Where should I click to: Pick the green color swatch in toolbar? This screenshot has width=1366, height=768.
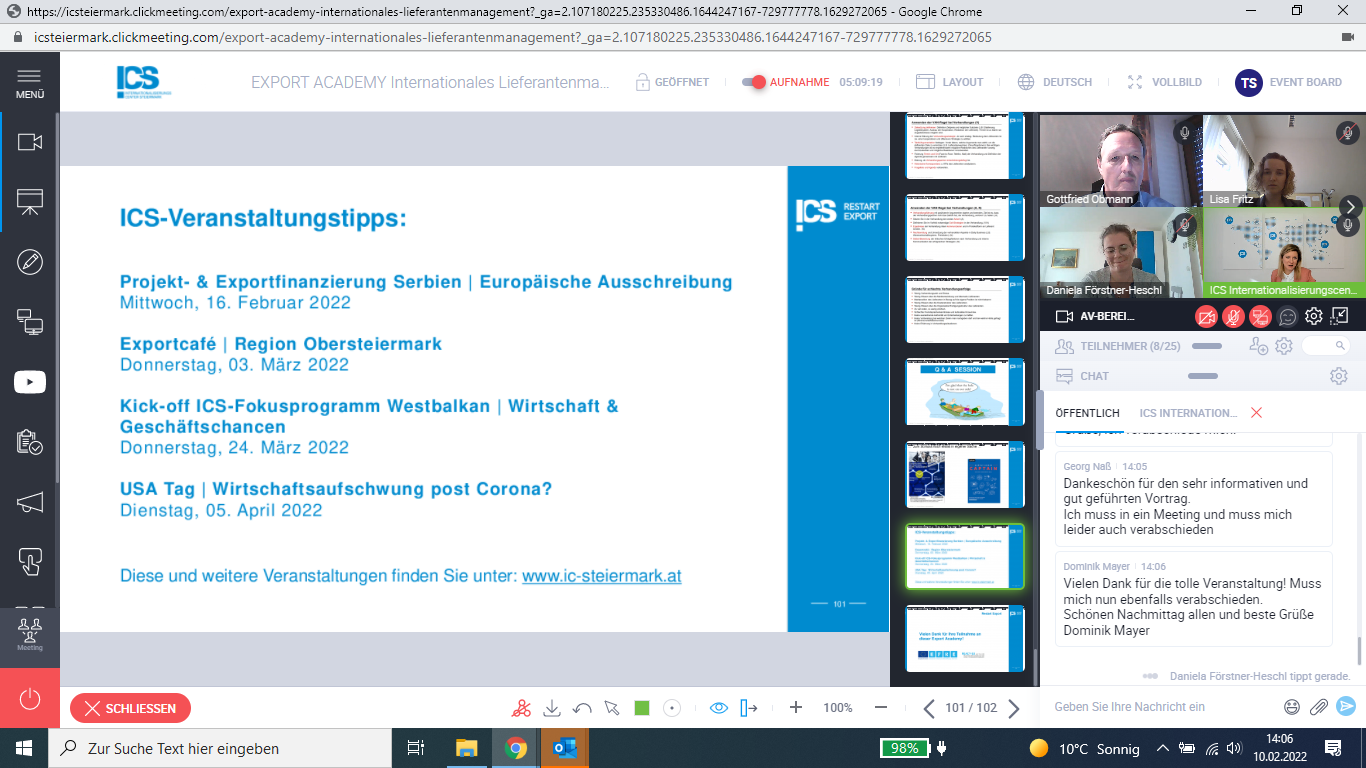(642, 708)
